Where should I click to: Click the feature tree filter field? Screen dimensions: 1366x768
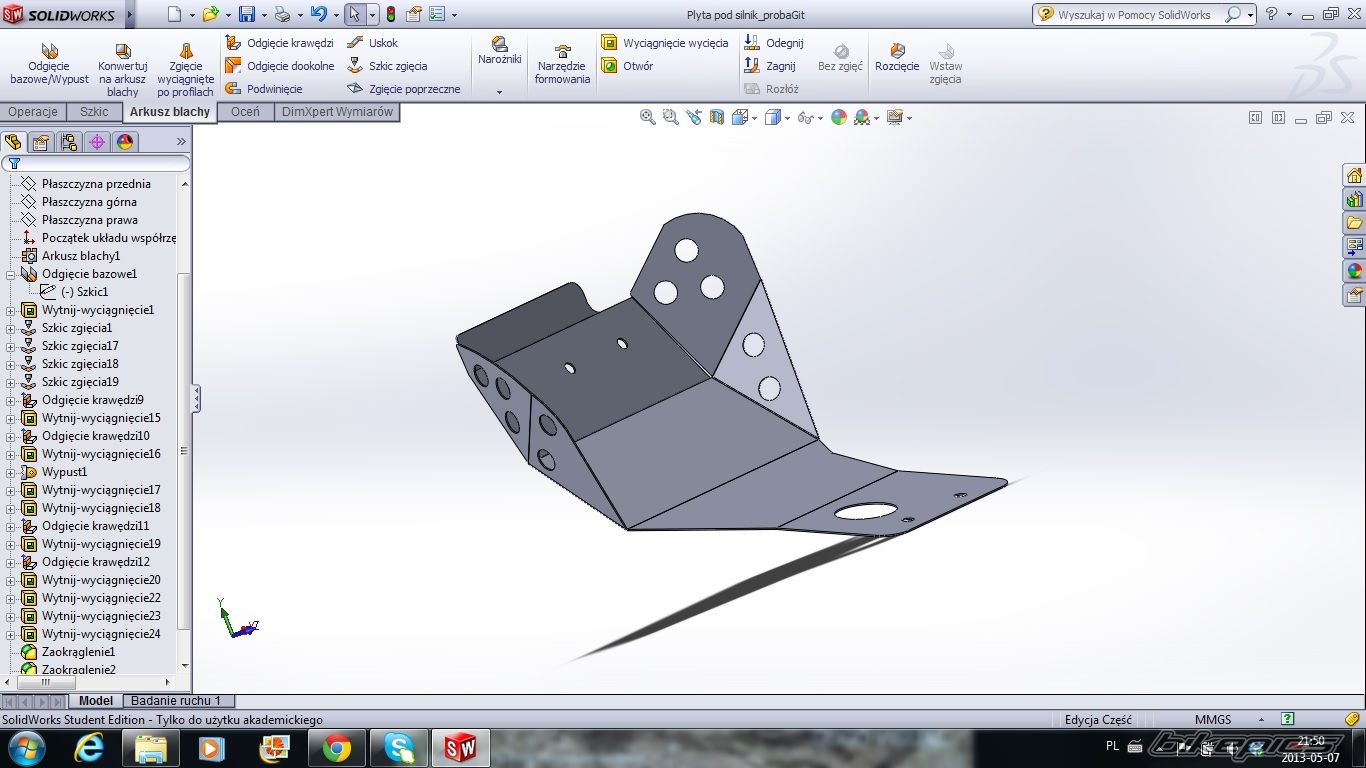(96, 163)
